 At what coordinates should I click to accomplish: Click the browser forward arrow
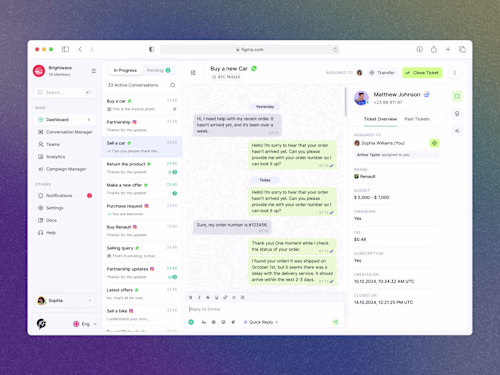[91, 49]
